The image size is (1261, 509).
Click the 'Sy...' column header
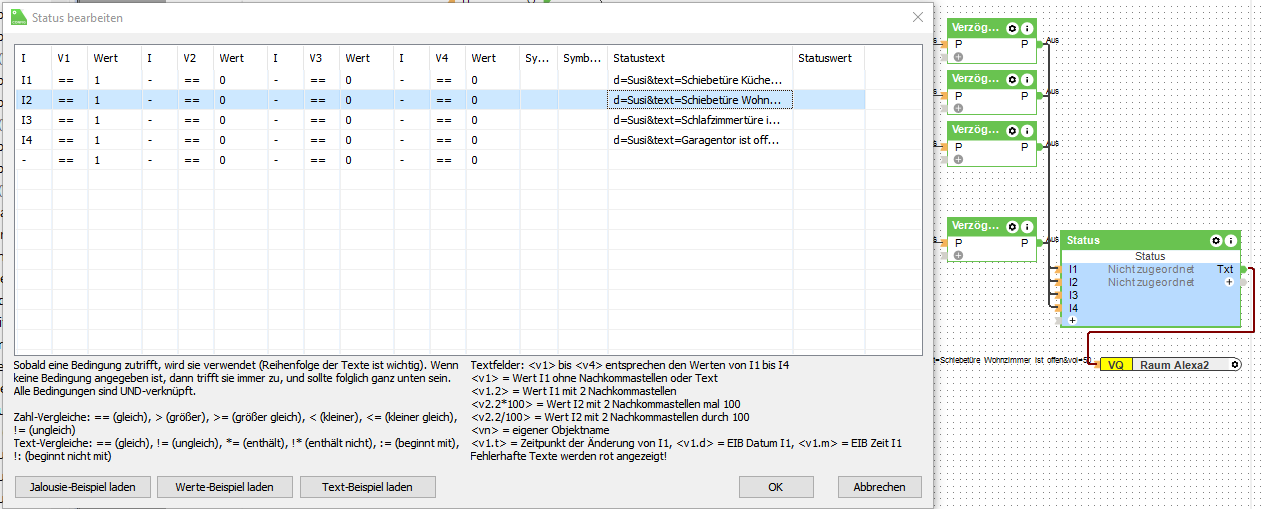click(x=538, y=58)
